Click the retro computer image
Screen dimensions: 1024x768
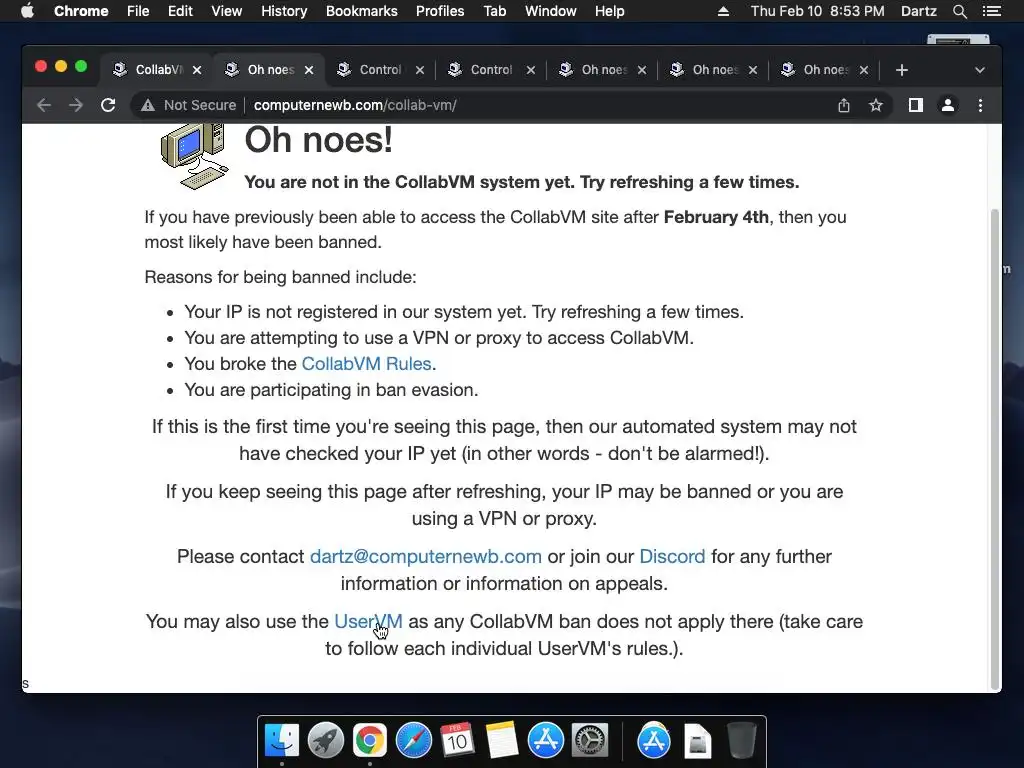[x=195, y=157]
